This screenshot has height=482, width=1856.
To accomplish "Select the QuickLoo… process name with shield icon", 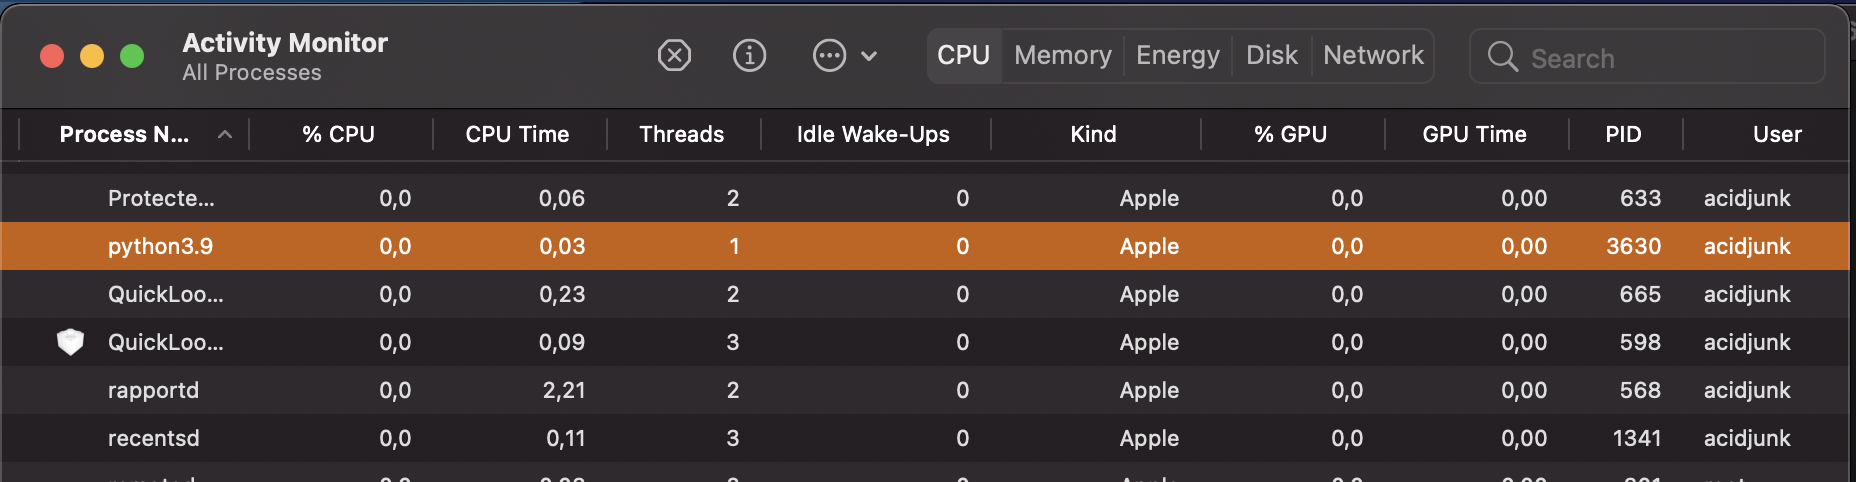I will pyautogui.click(x=166, y=342).
